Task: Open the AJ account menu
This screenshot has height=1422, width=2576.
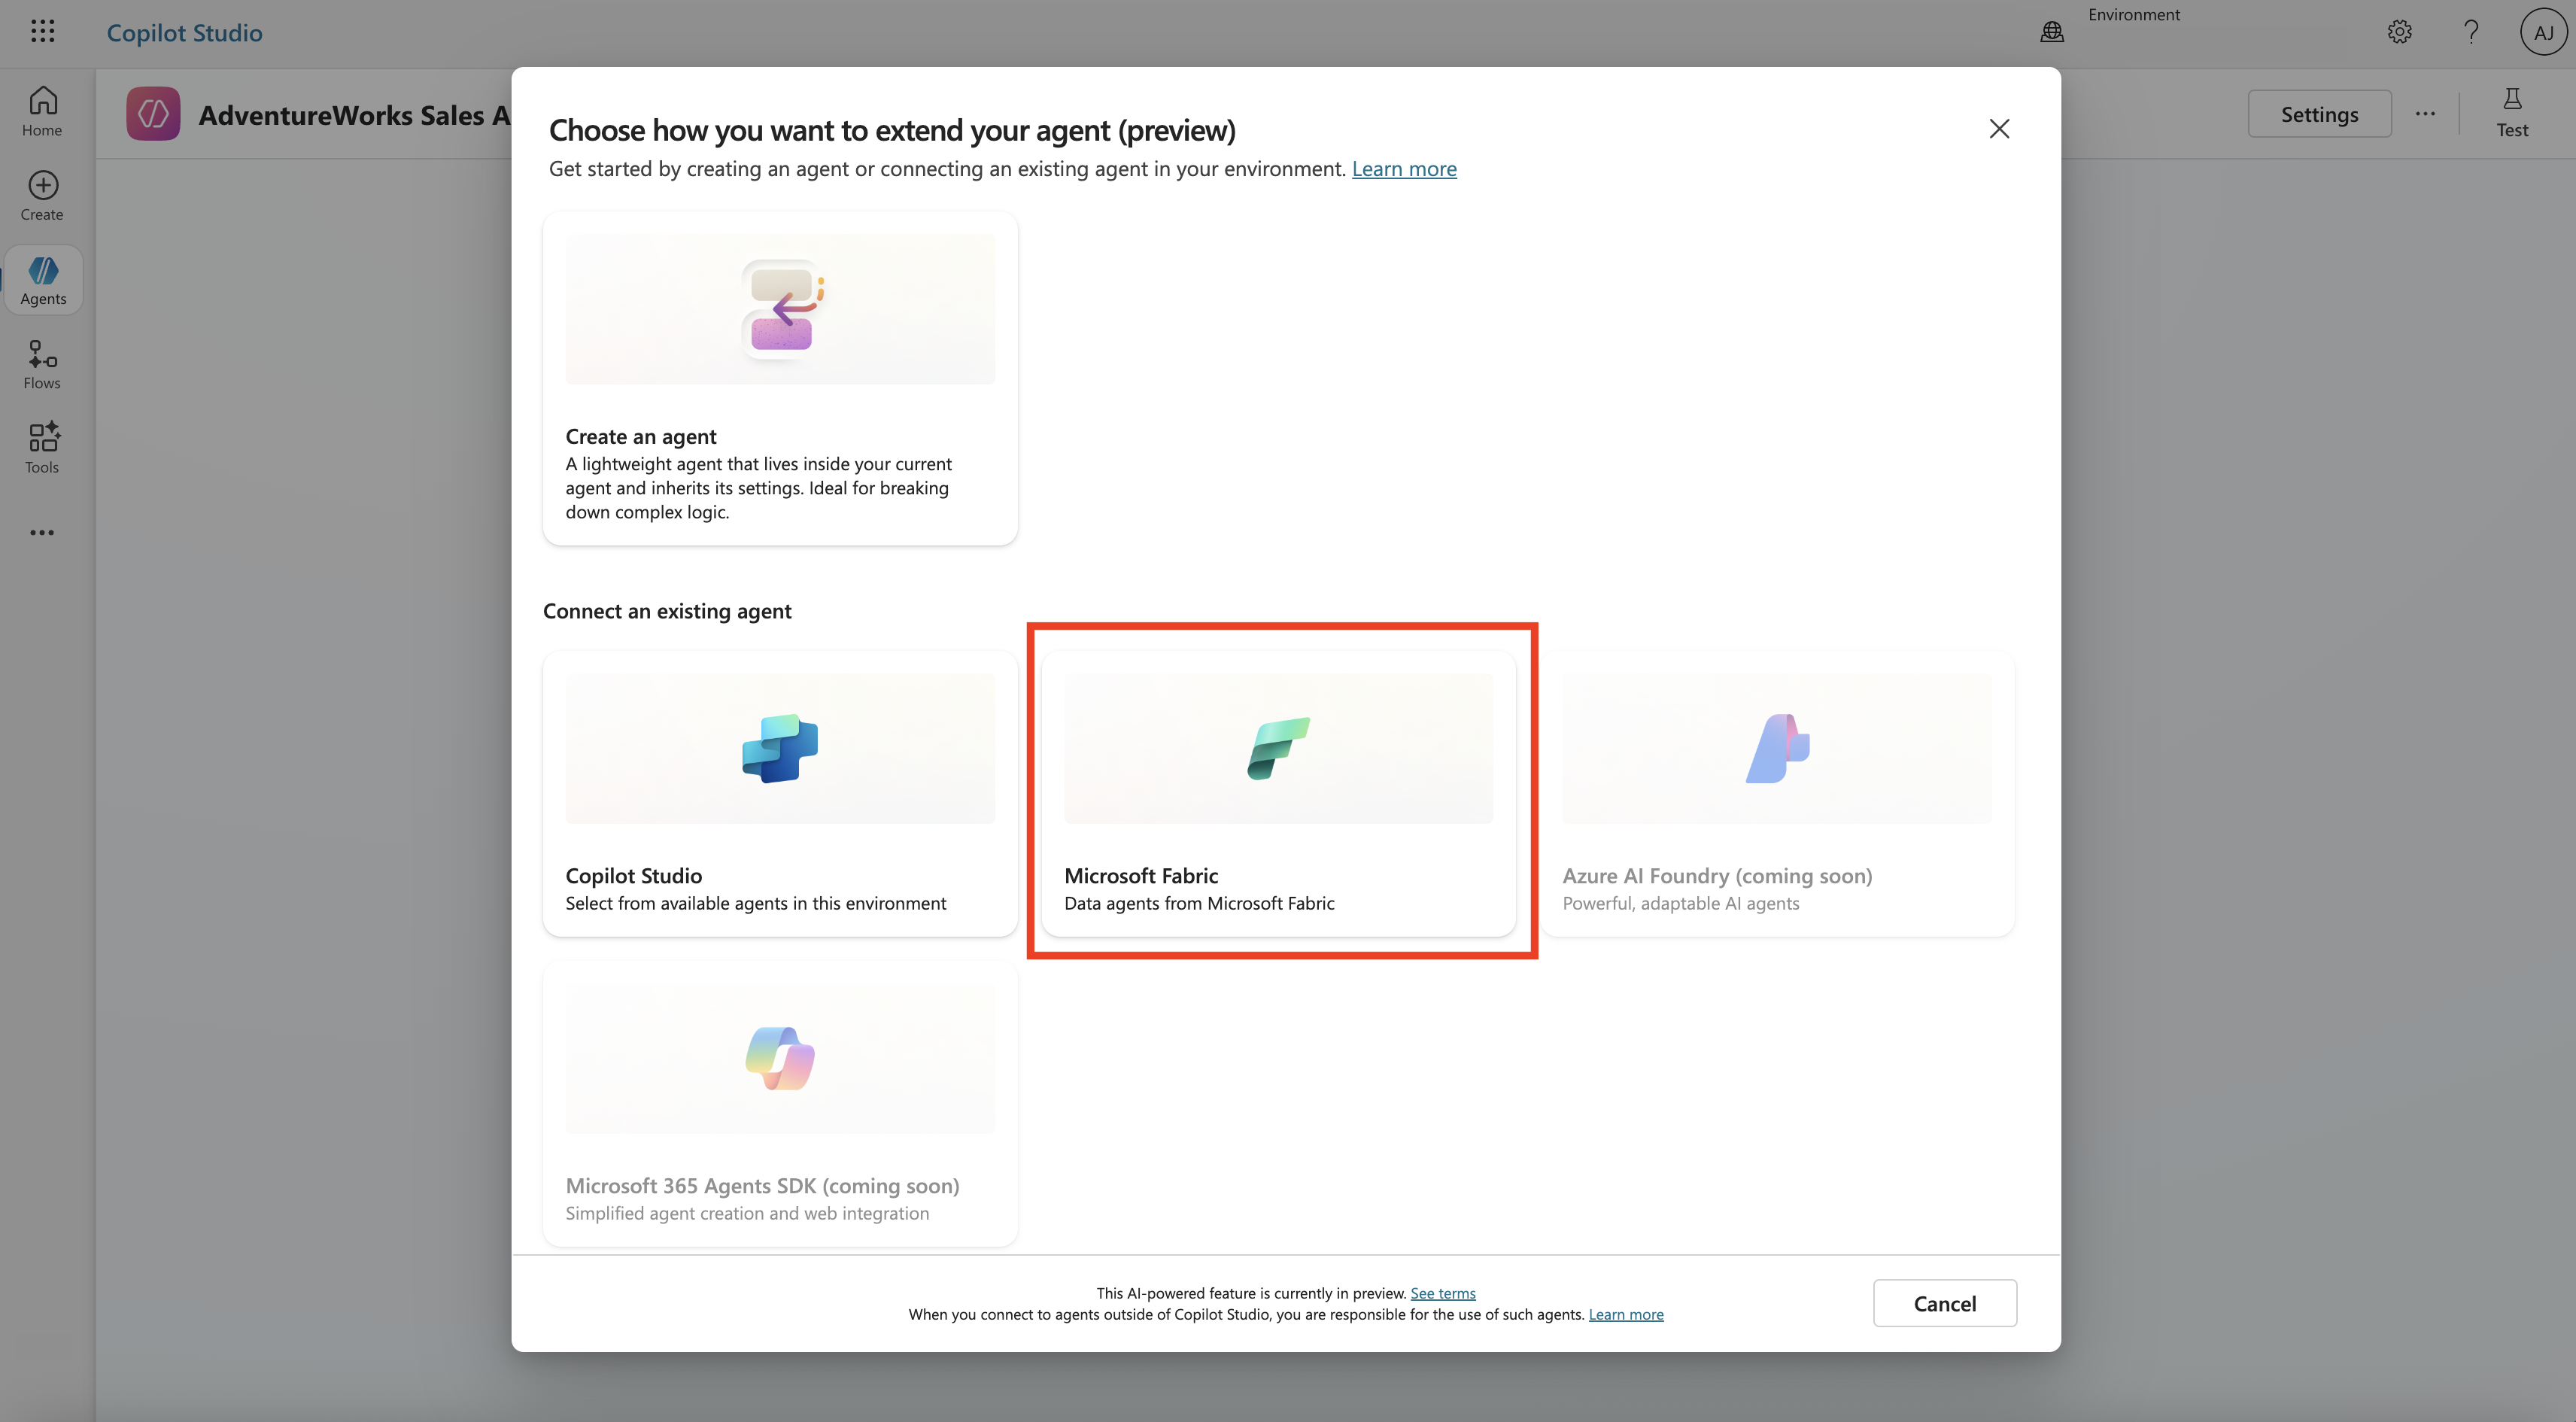Action: tap(2543, 32)
